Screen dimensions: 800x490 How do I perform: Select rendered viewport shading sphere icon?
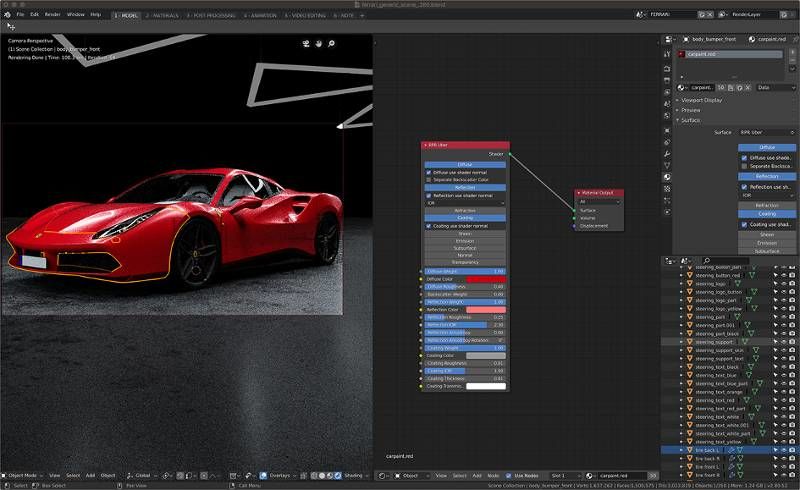(x=337, y=476)
